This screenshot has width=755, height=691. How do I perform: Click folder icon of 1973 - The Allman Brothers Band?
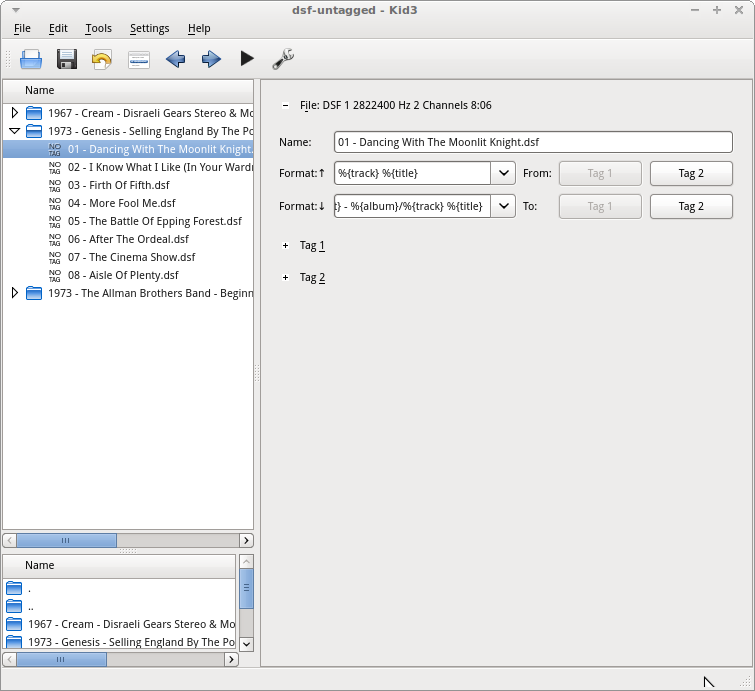(x=34, y=293)
